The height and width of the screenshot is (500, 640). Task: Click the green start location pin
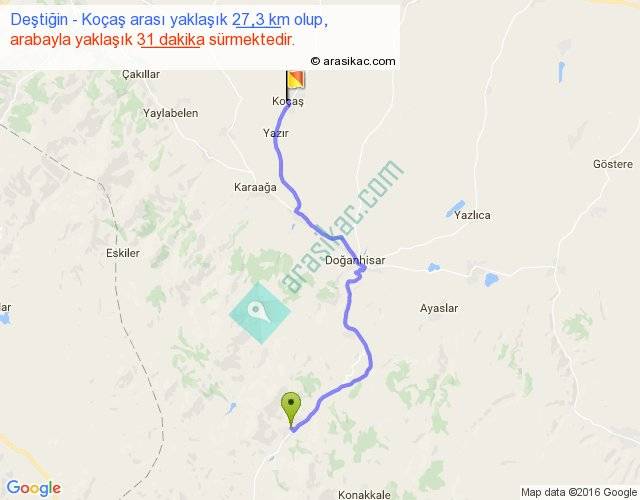(291, 410)
